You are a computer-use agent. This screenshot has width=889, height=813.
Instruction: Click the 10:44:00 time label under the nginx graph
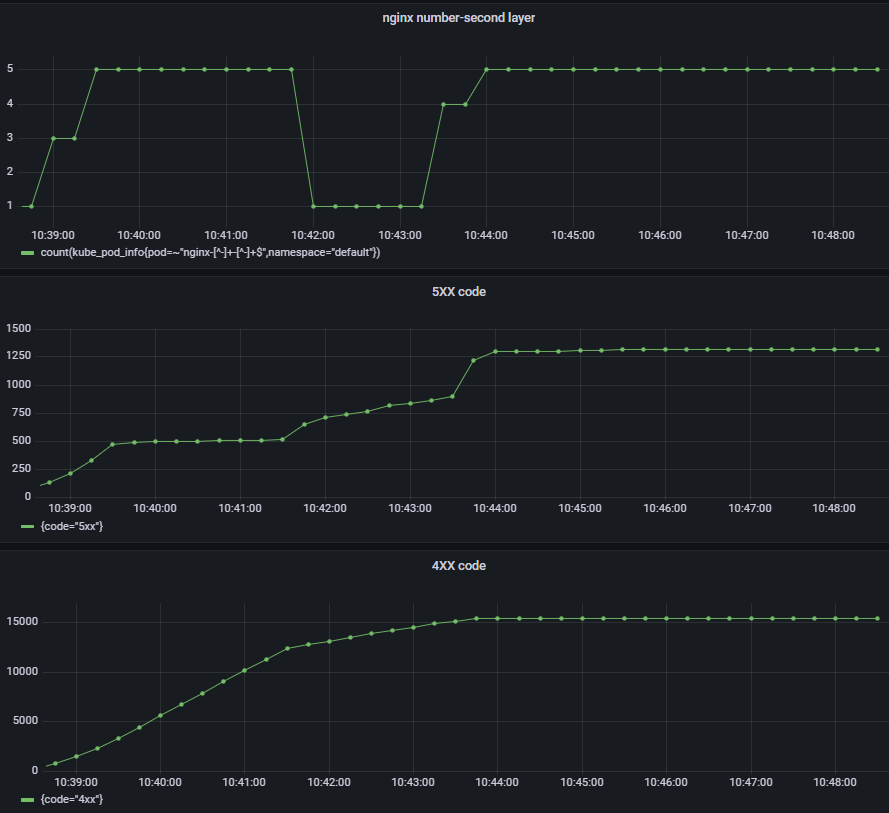coord(488,235)
